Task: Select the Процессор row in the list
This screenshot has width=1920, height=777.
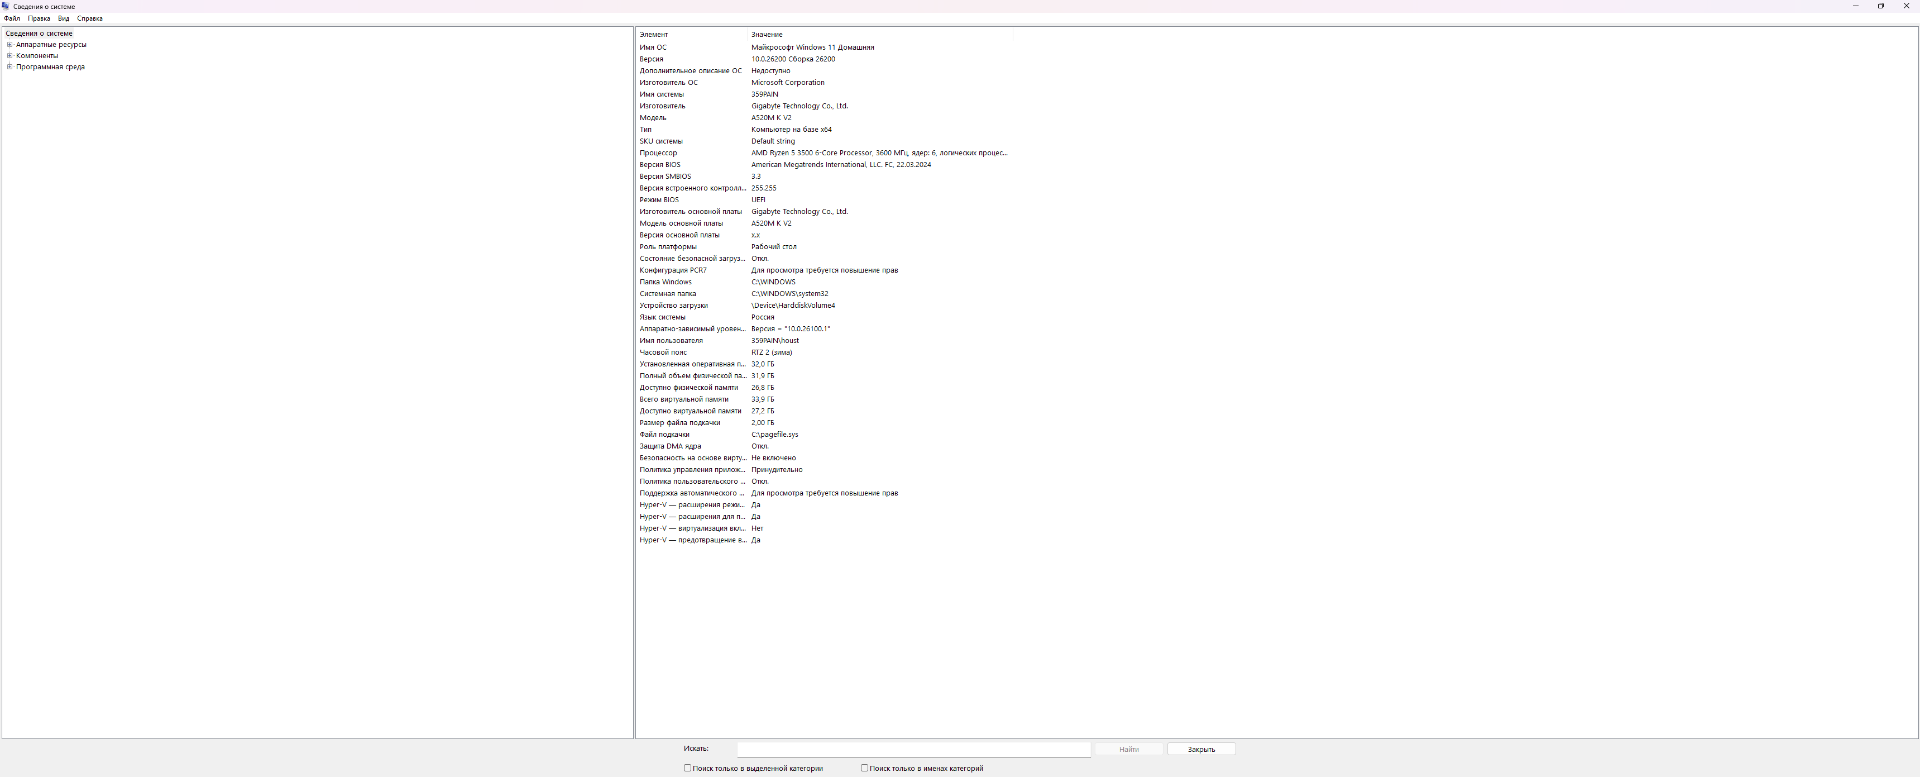Action: pos(659,153)
